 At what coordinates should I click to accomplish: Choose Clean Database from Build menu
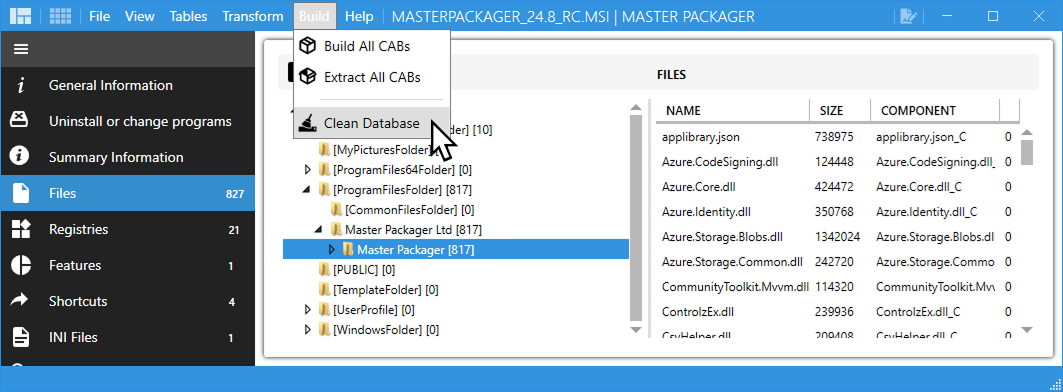pos(372,123)
